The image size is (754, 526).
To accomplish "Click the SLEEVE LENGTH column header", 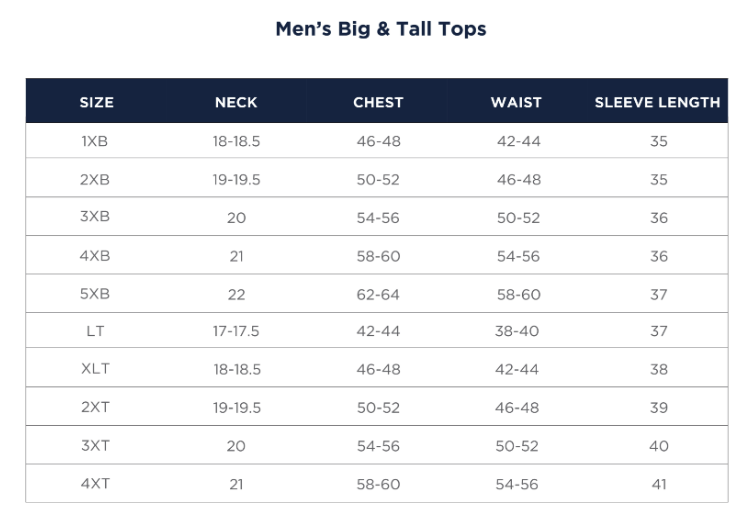I will (x=657, y=102).
